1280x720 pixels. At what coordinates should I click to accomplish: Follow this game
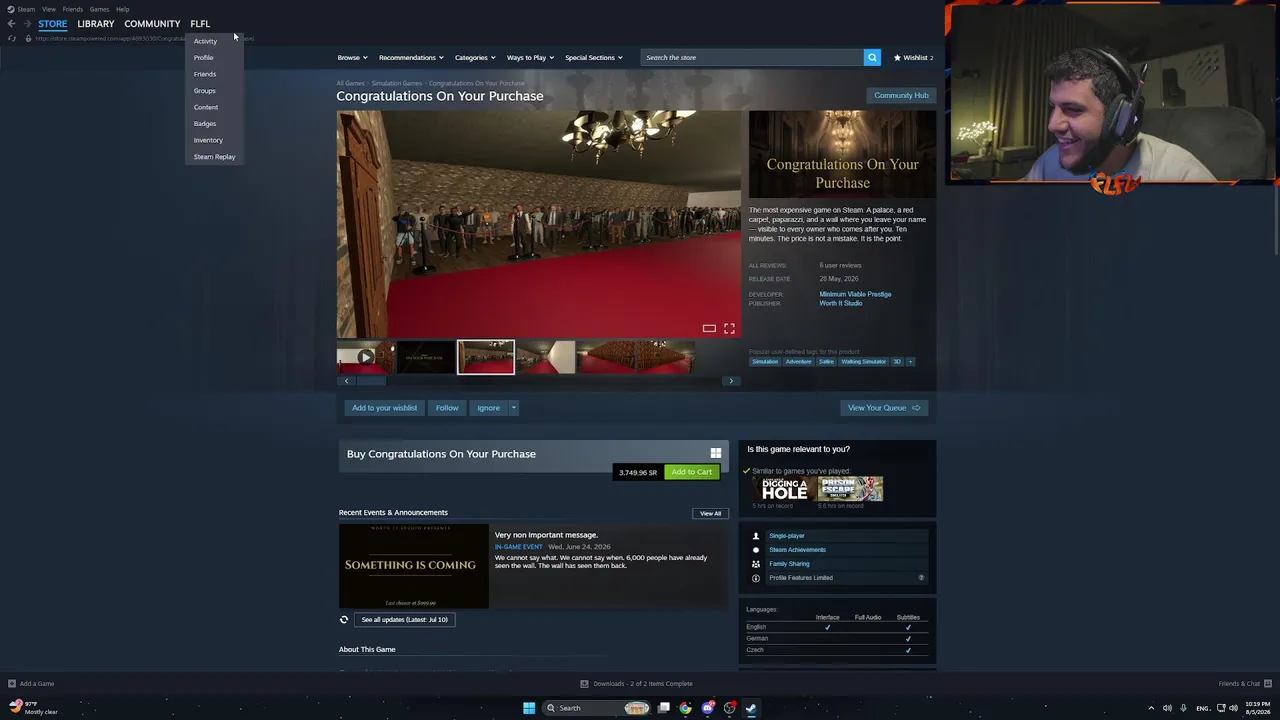tap(447, 408)
